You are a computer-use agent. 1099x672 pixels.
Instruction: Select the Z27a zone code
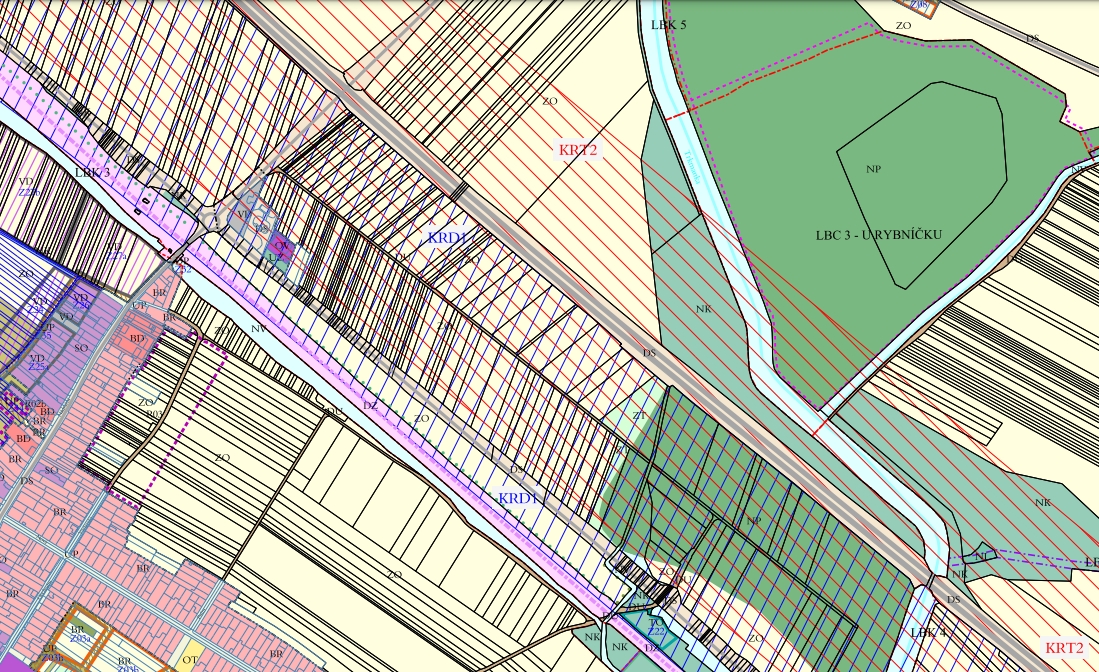click(x=117, y=255)
